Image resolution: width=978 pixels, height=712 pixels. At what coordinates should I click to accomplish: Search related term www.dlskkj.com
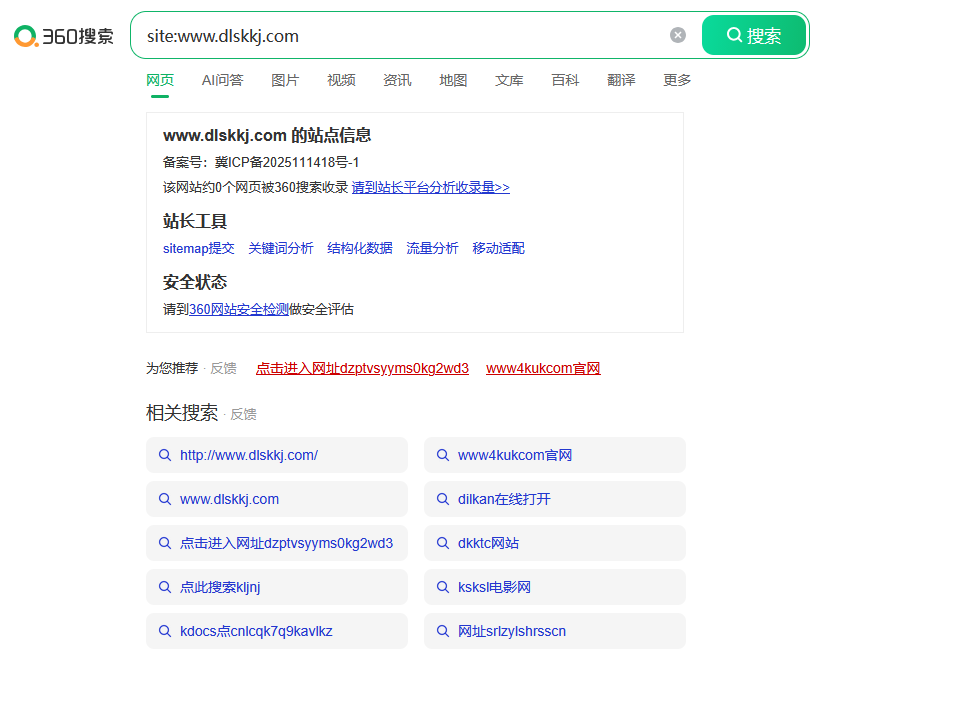[x=277, y=499]
